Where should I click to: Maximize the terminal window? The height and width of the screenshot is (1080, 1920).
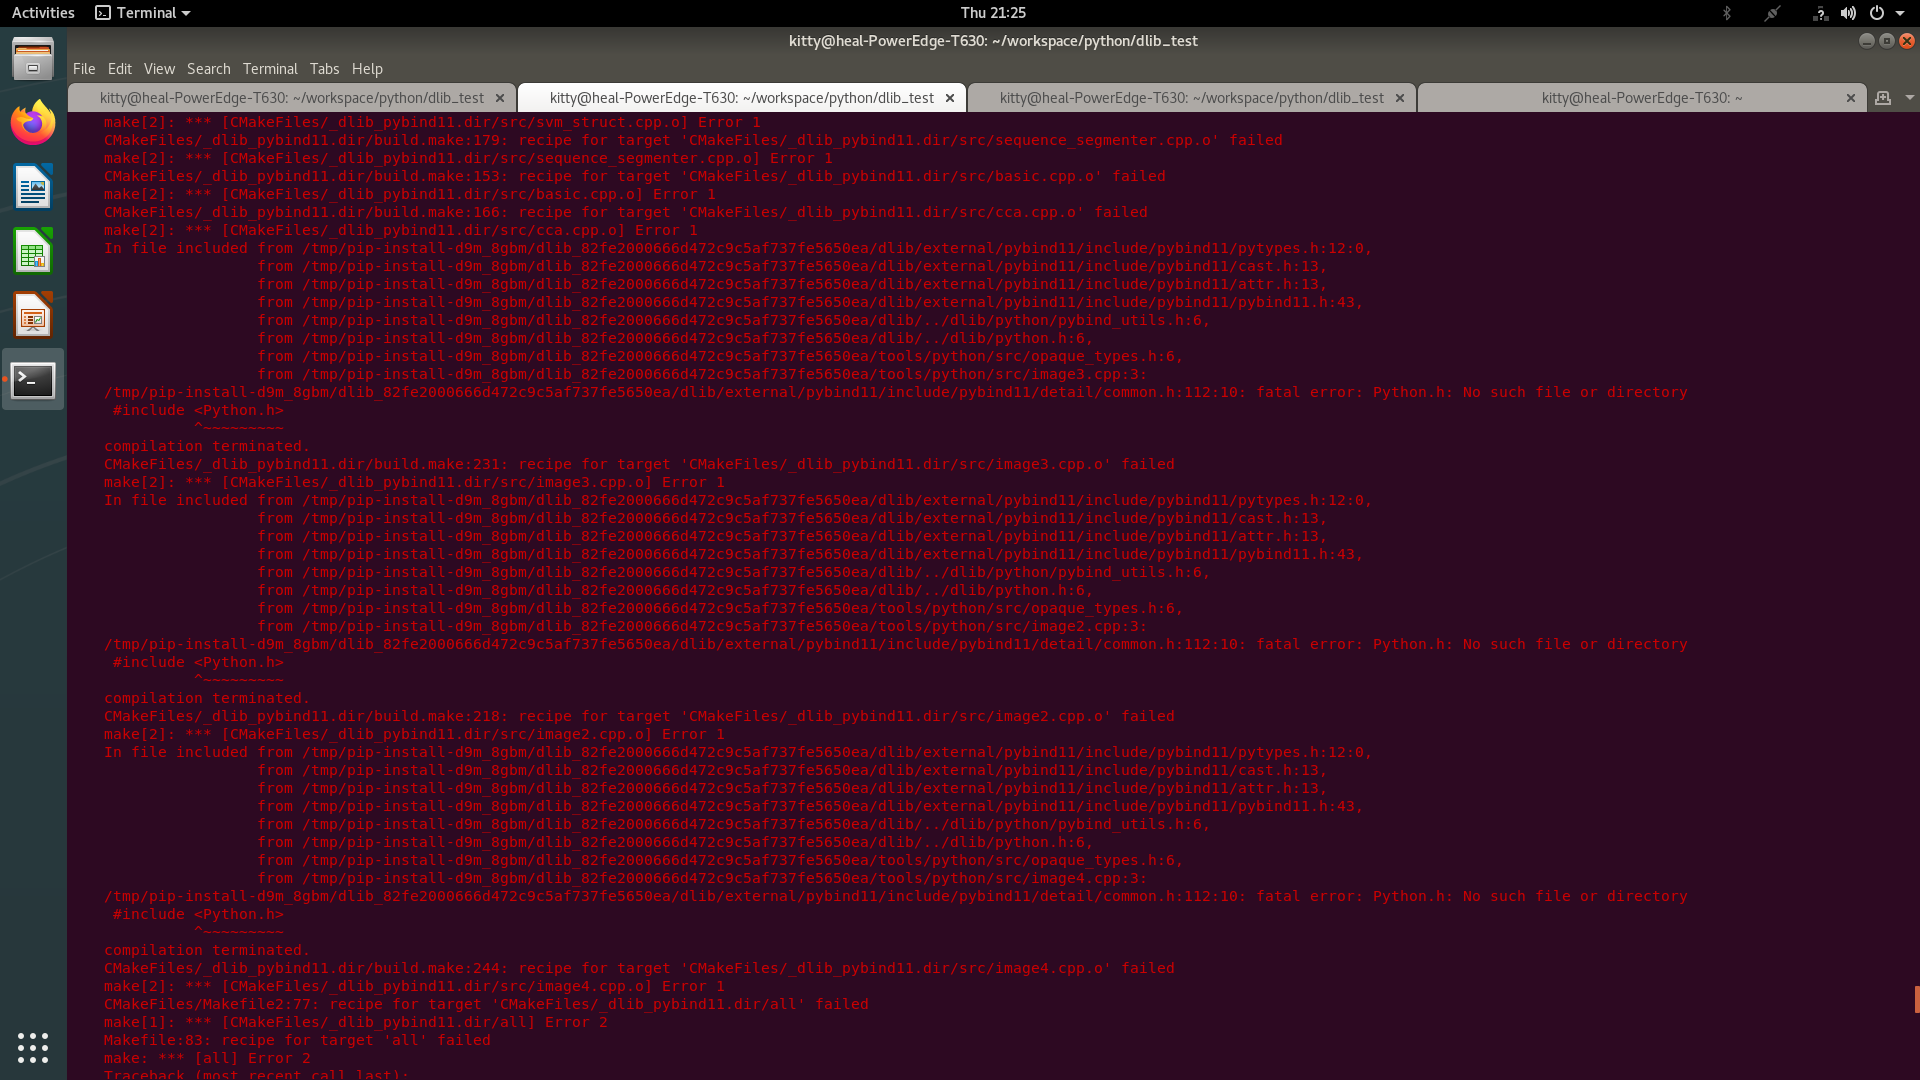pos(1887,41)
